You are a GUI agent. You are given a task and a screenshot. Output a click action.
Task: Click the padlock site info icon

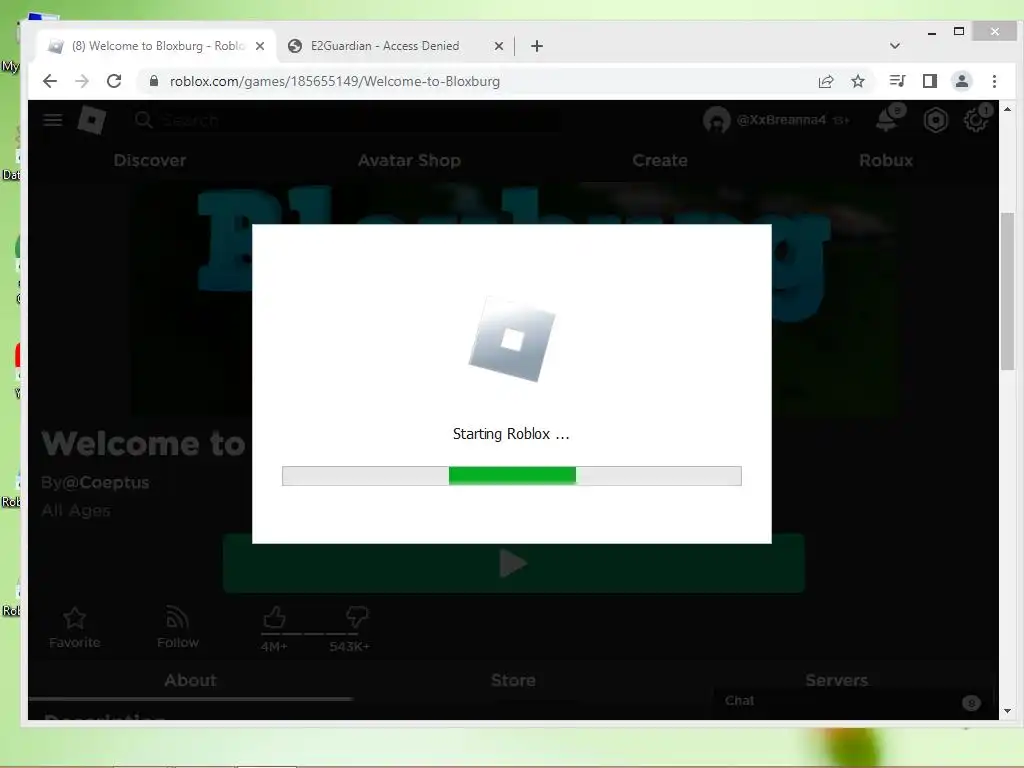[154, 81]
